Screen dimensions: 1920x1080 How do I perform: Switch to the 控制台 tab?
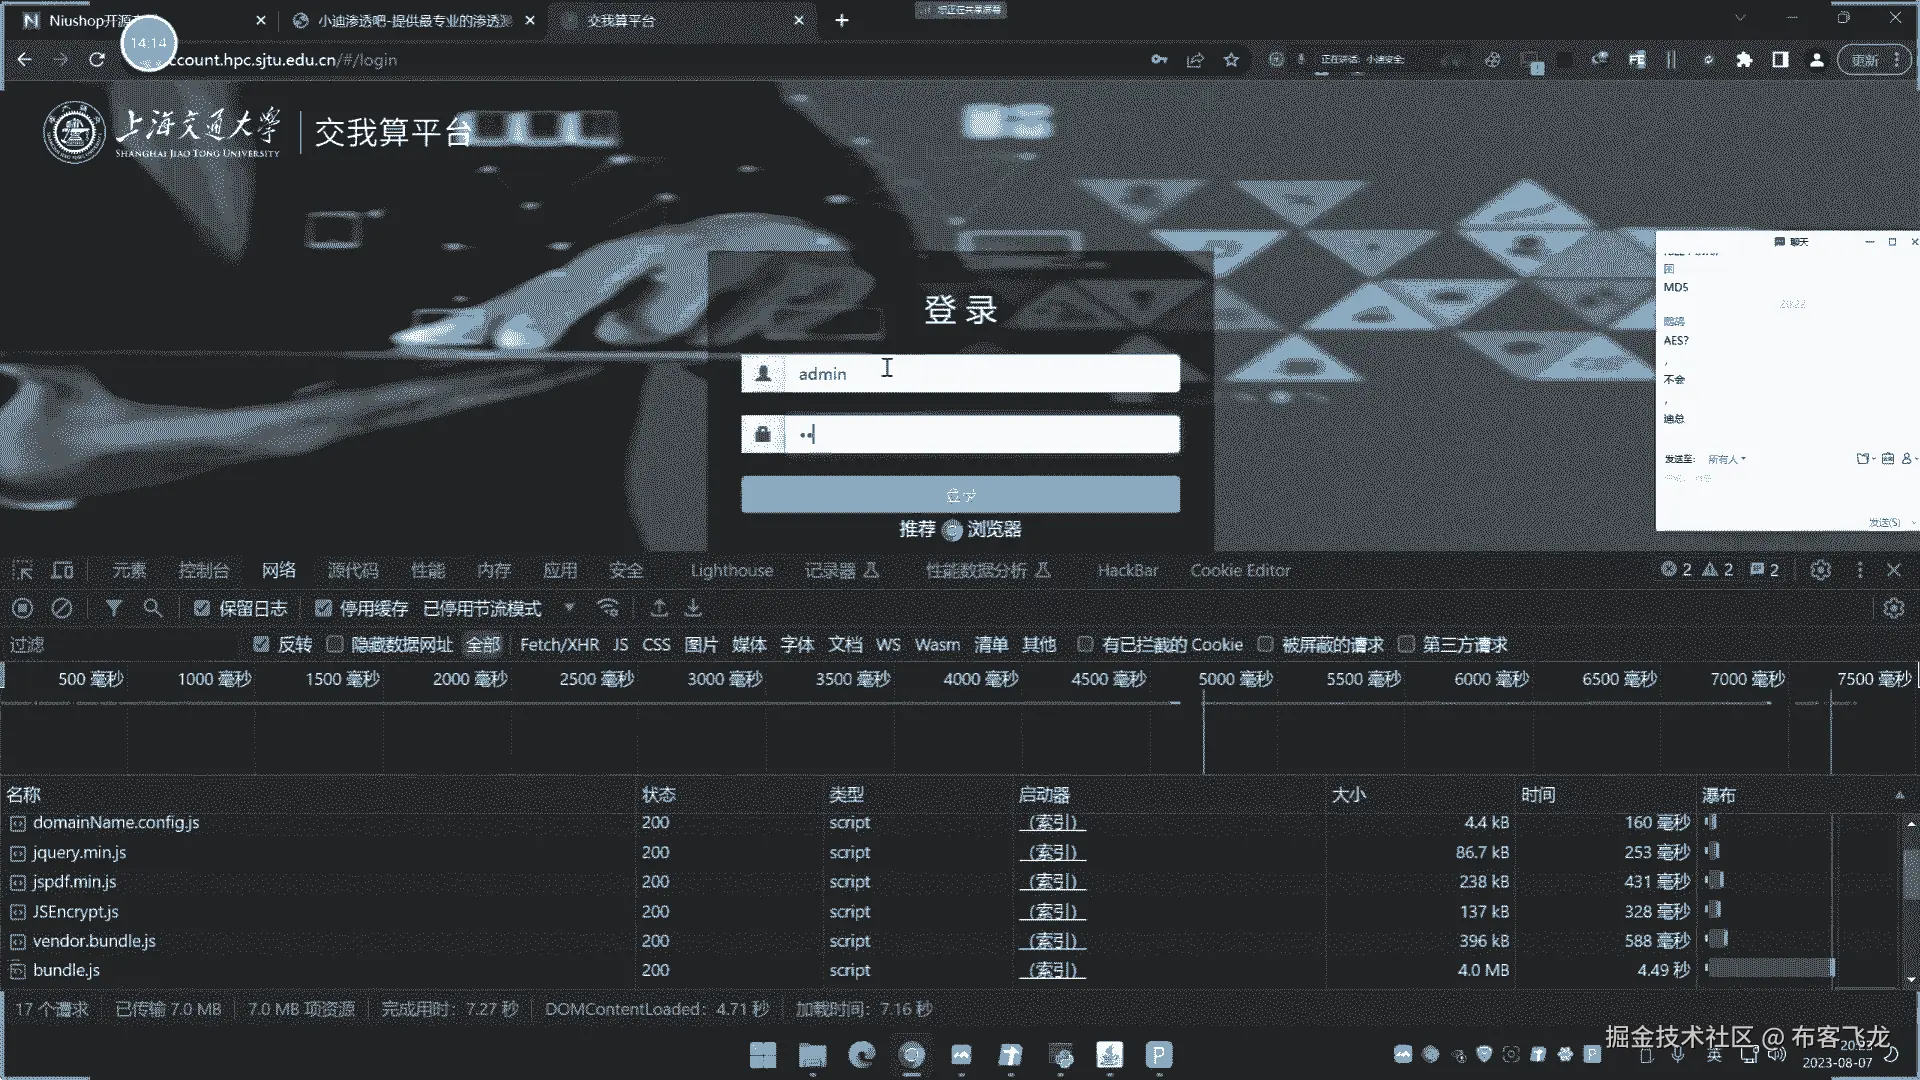pyautogui.click(x=204, y=570)
